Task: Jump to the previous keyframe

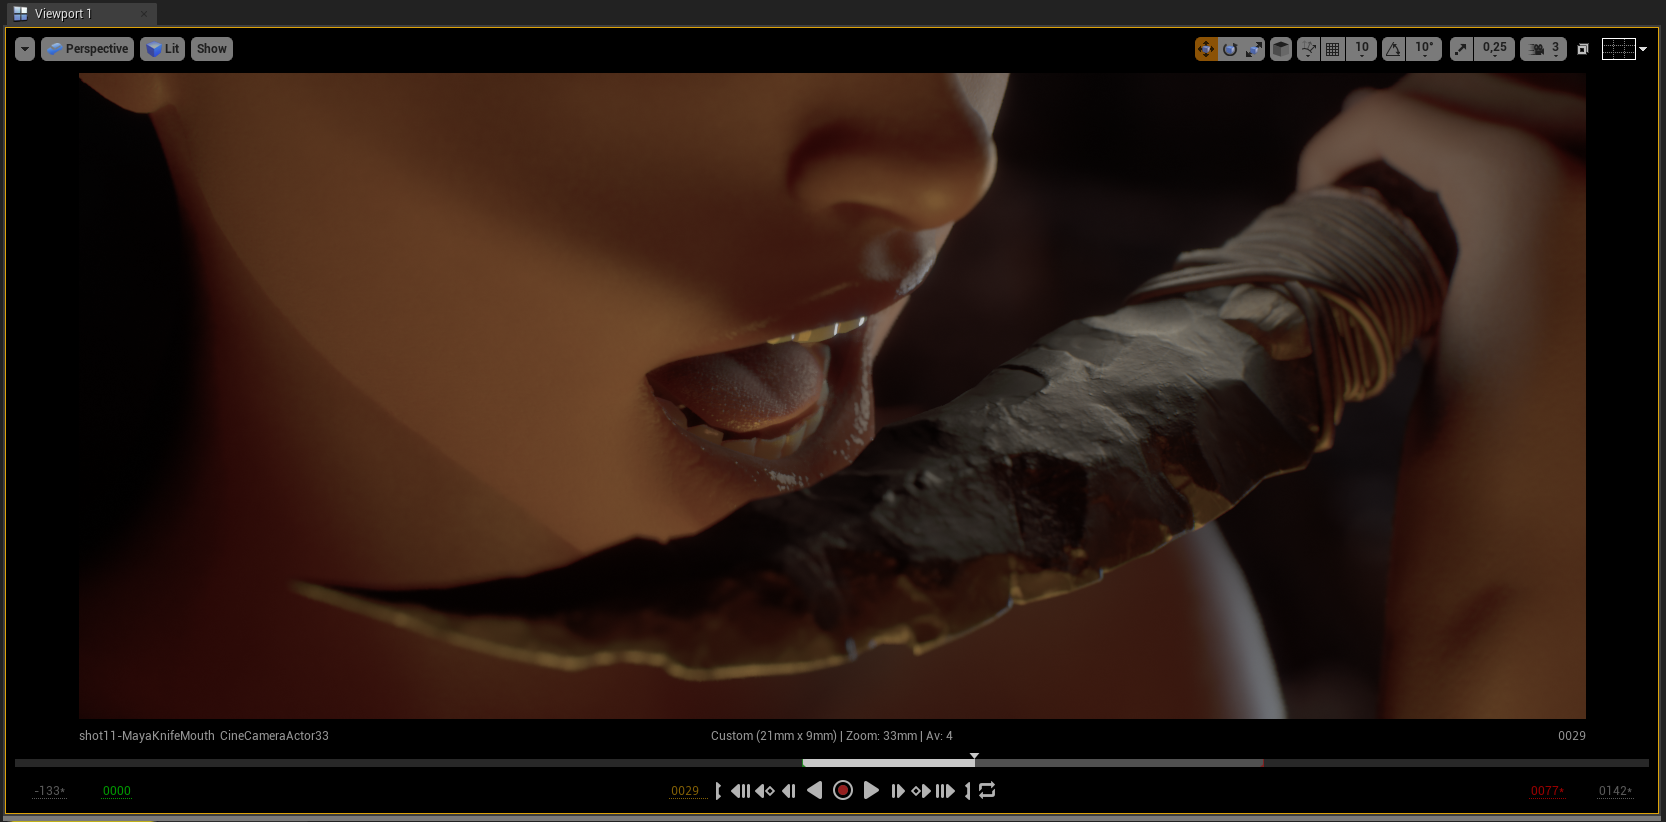Action: (x=765, y=791)
